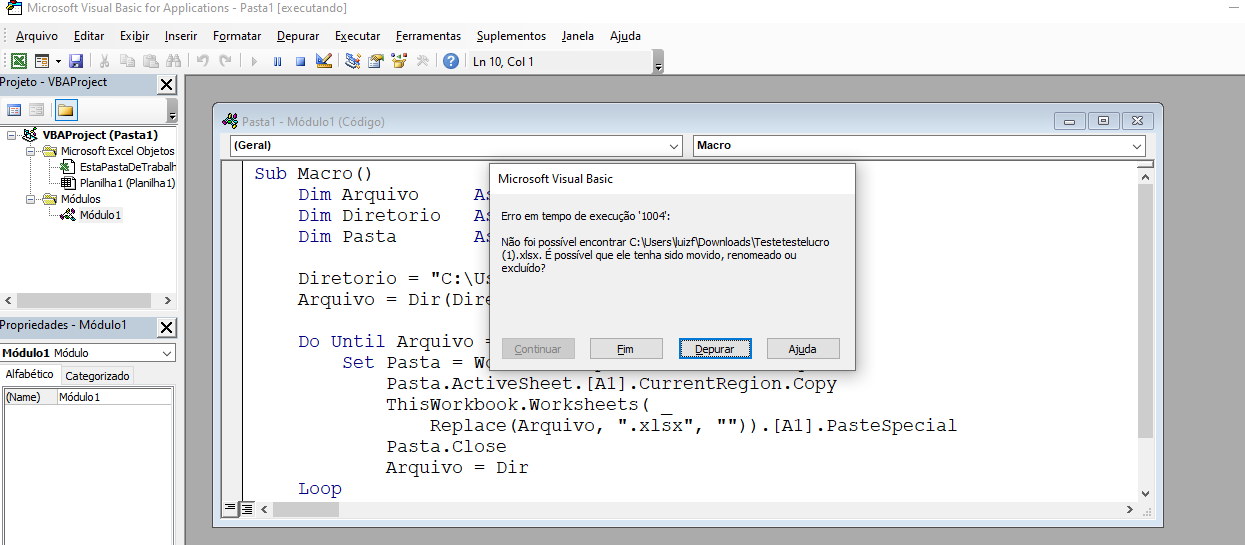The height and width of the screenshot is (545, 1245).
Task: Open the Módulo1 Módulo object dropdown
Action: click(x=166, y=353)
